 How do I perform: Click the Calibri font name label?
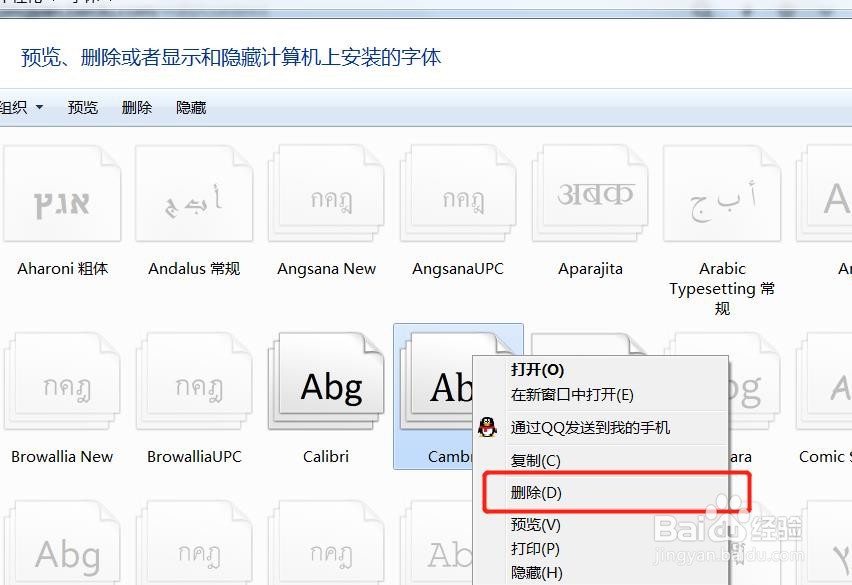coord(326,457)
